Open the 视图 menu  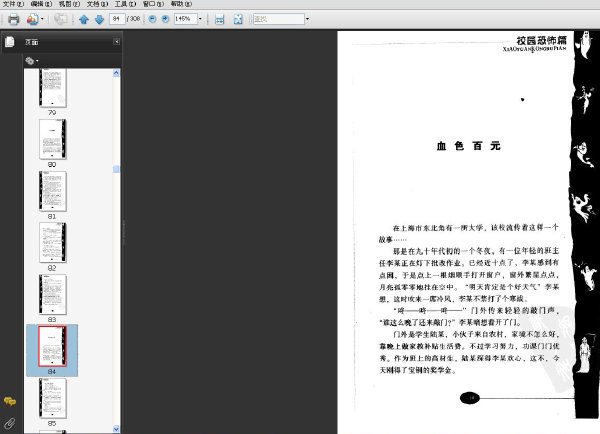click(x=69, y=4)
